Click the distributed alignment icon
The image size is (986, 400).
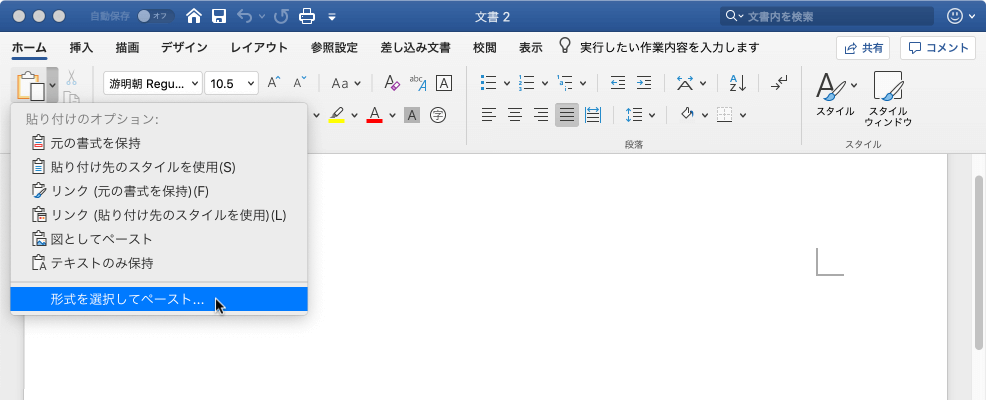coord(593,115)
